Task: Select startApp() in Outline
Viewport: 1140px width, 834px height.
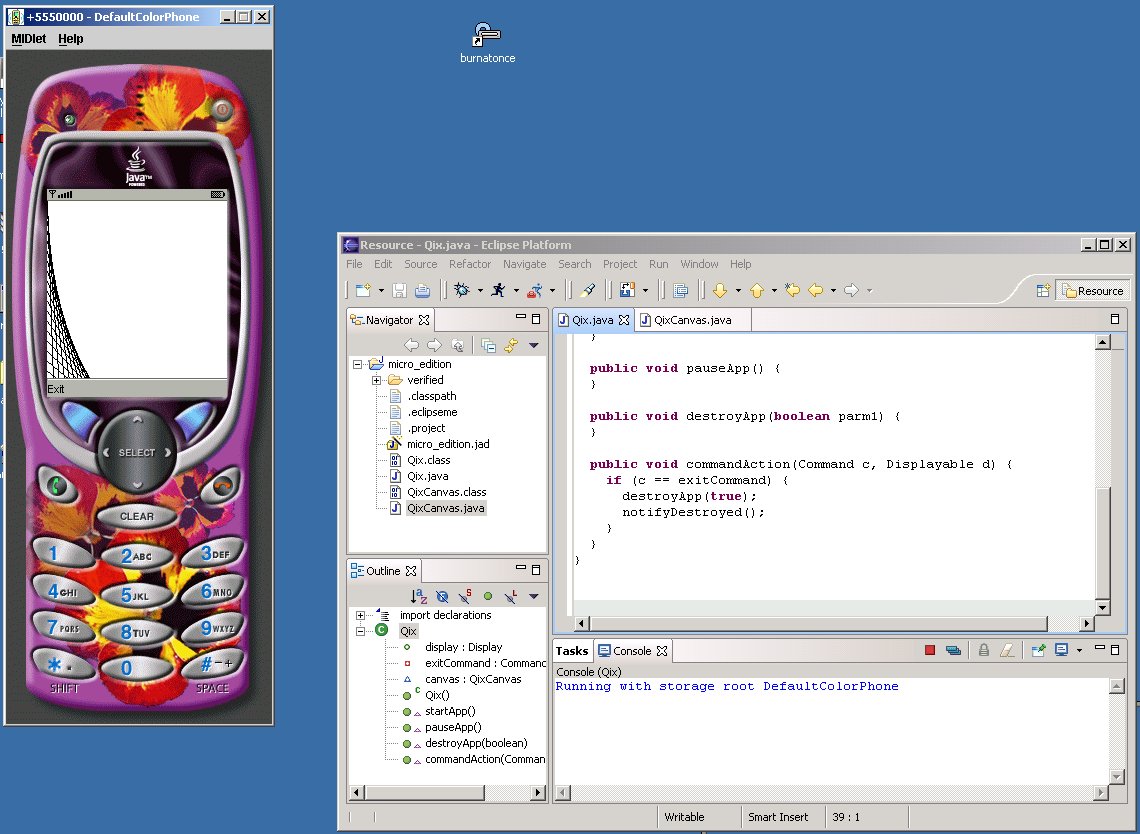Action: coord(449,711)
